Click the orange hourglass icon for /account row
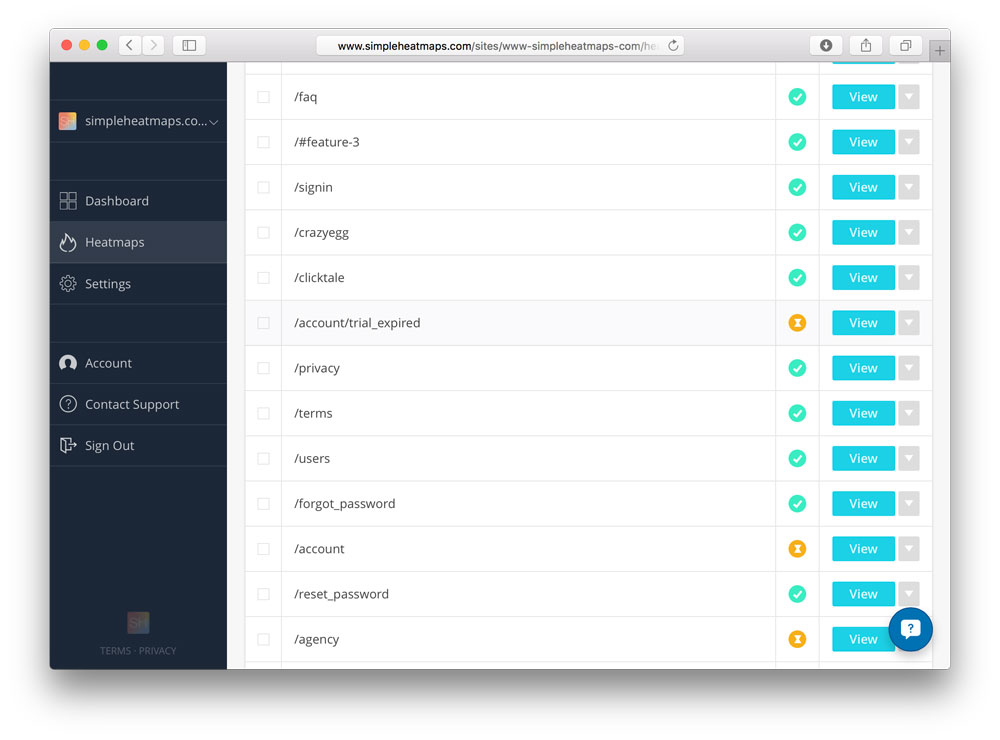Viewport: 1000px width, 740px height. (x=797, y=549)
